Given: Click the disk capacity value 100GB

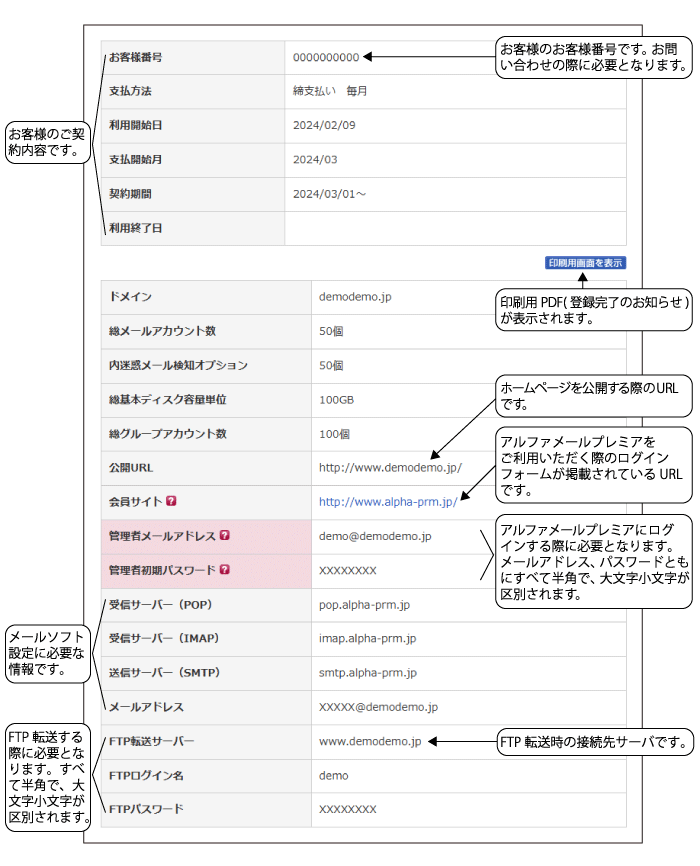Looking at the screenshot, I should tap(336, 400).
